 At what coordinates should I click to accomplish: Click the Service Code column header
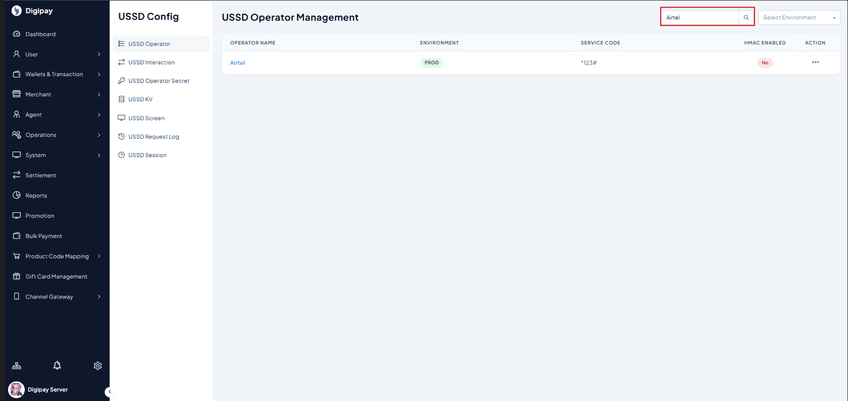600,43
